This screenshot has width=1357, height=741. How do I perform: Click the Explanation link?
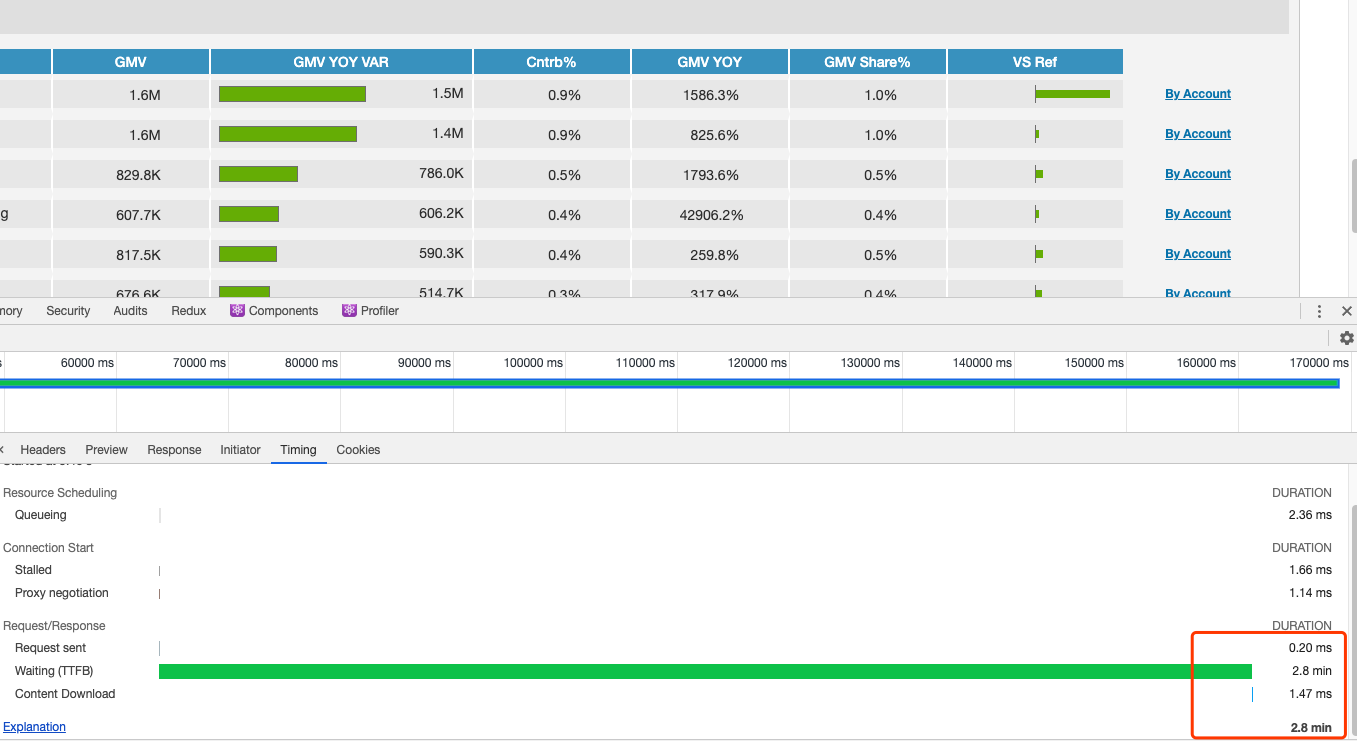tap(34, 727)
